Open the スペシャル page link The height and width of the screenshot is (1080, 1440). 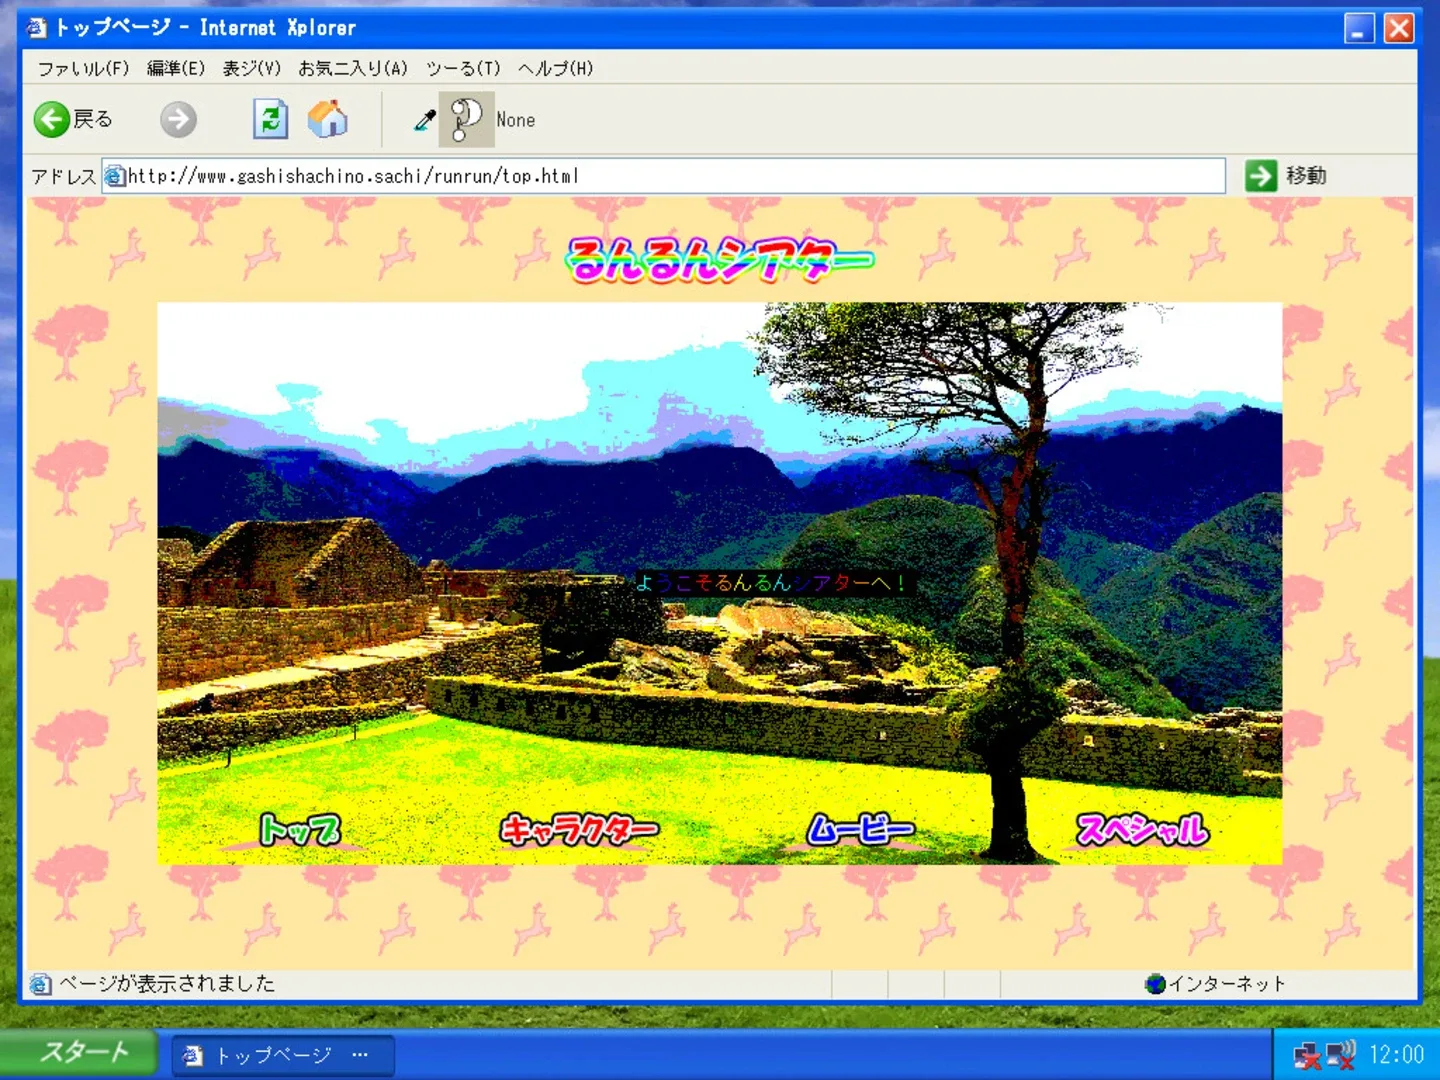[1142, 829]
